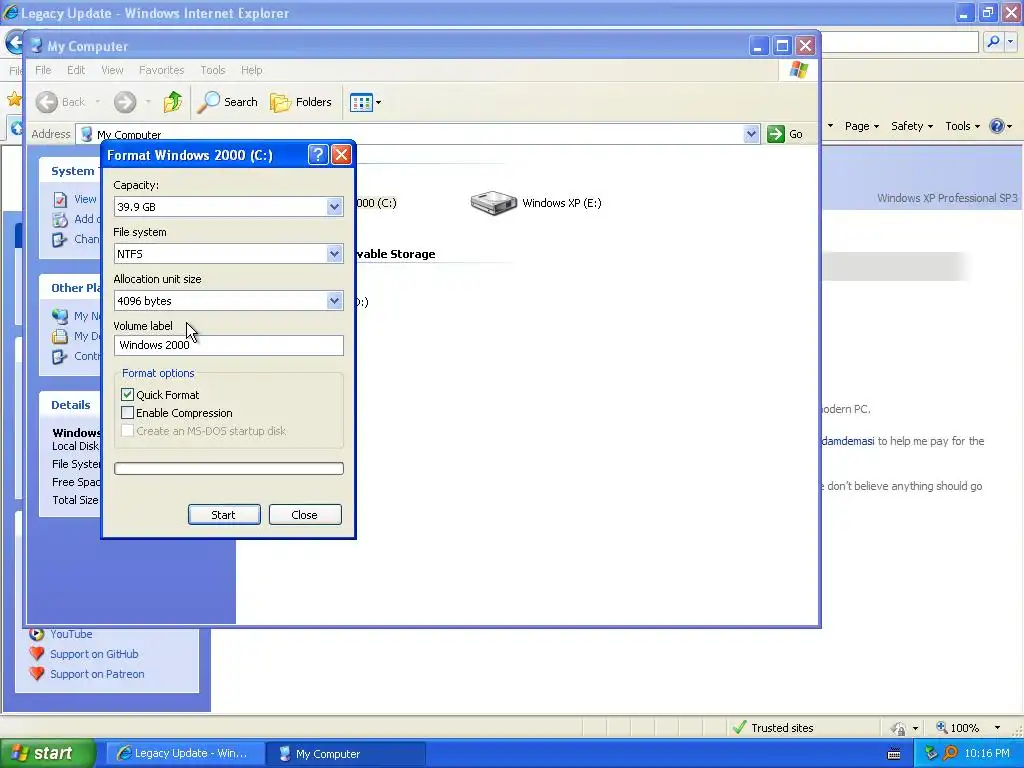Viewport: 1024px width, 768px height.
Task: Click the taskbar clock 10:16 PM
Action: click(x=987, y=754)
